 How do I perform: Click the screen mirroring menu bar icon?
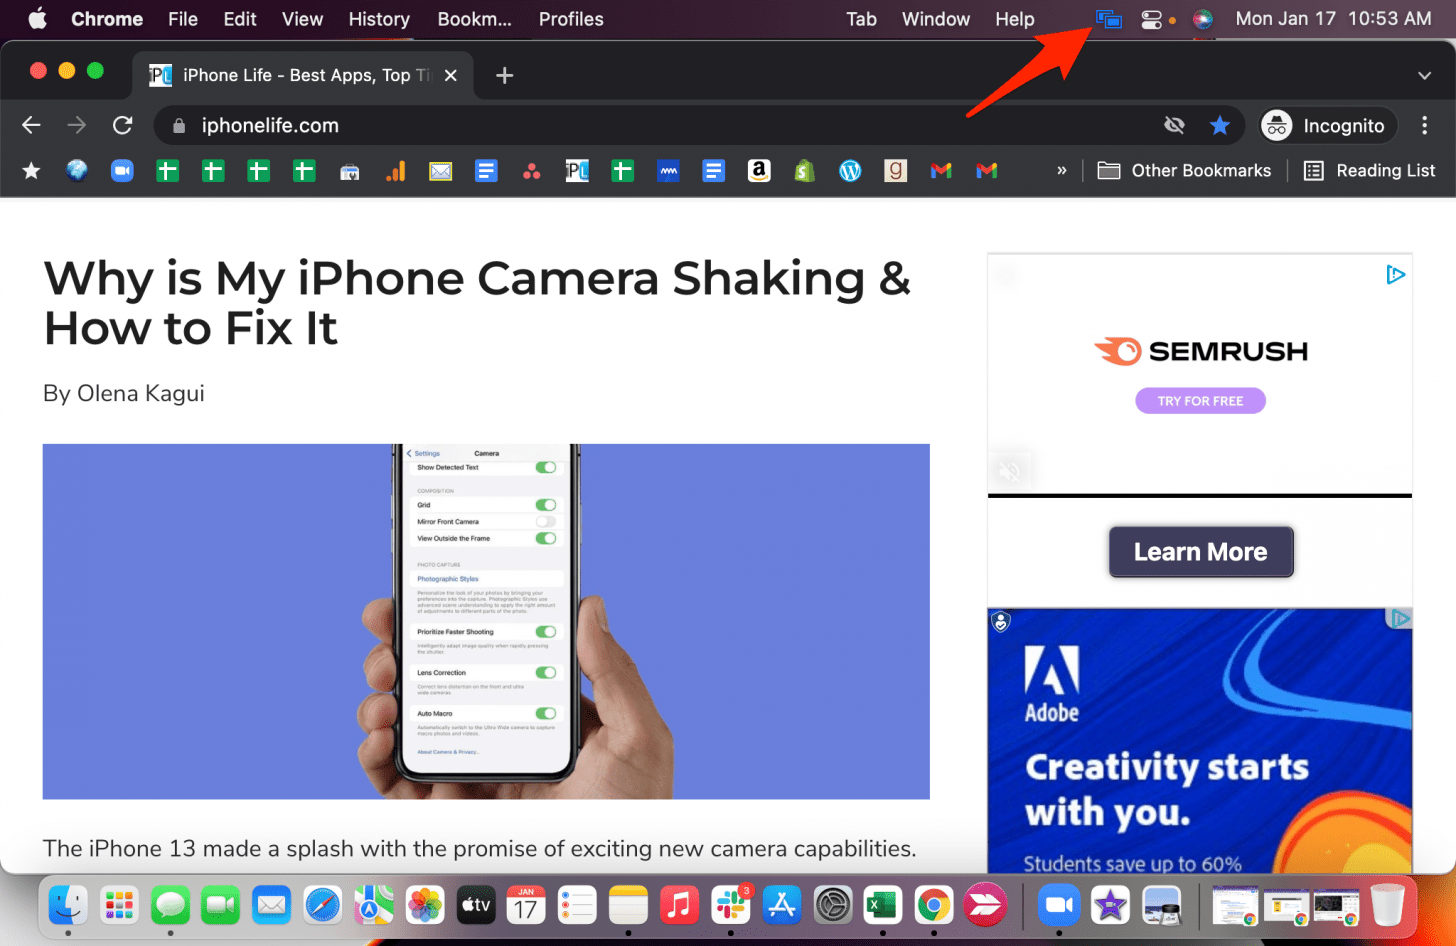(x=1109, y=19)
